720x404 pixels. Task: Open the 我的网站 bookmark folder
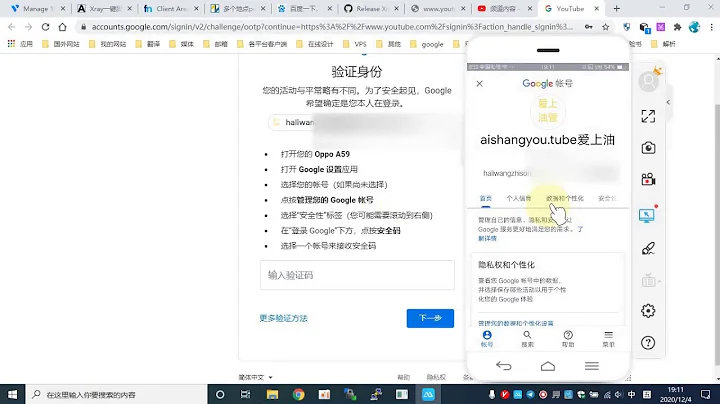pos(108,44)
